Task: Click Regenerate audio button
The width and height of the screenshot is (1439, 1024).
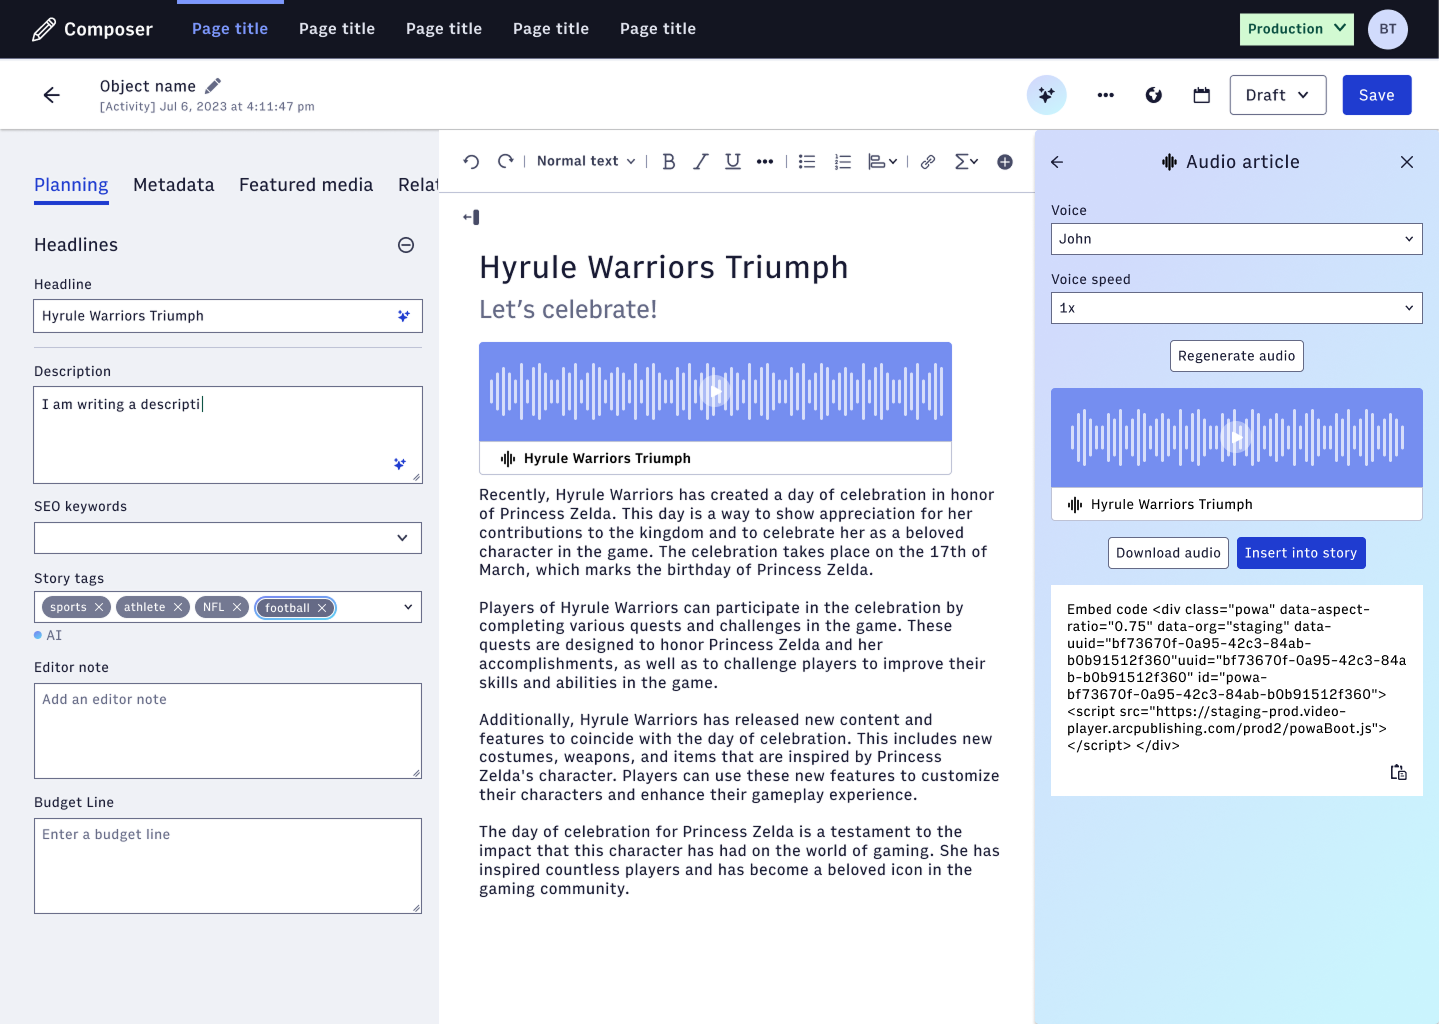Action: (x=1237, y=356)
